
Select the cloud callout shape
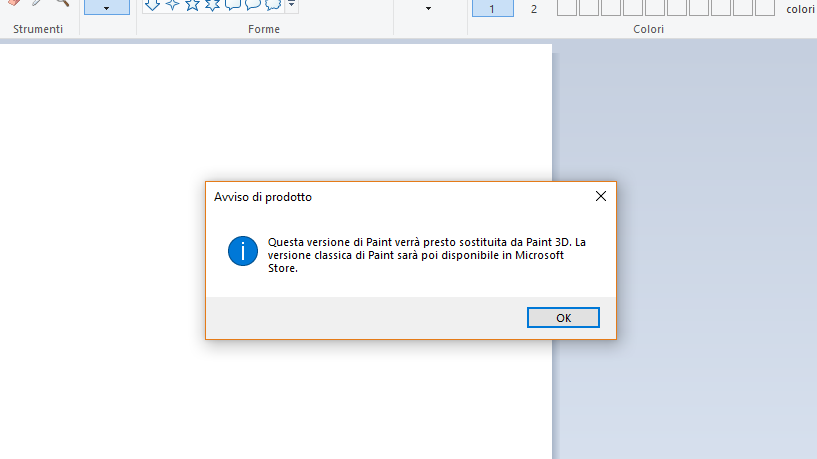tap(273, 5)
